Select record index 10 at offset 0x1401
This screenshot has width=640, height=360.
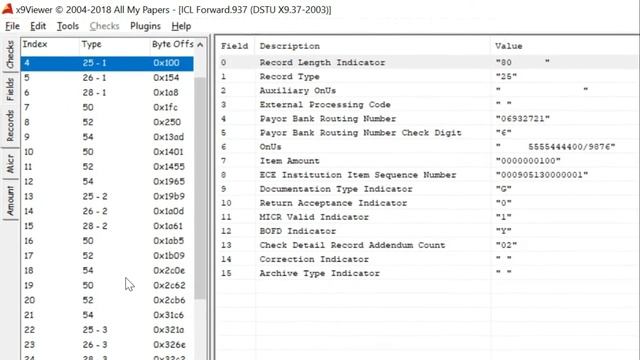[107, 152]
